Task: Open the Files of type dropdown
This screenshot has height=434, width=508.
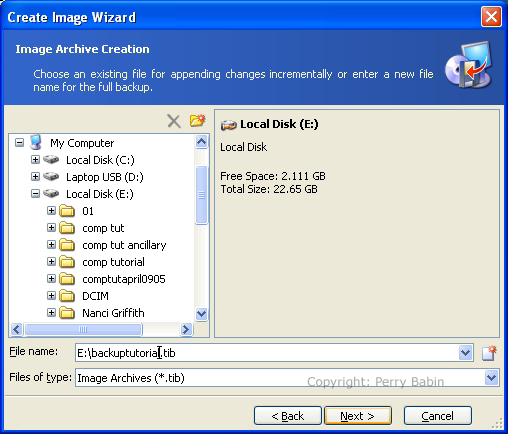Action: [492, 378]
